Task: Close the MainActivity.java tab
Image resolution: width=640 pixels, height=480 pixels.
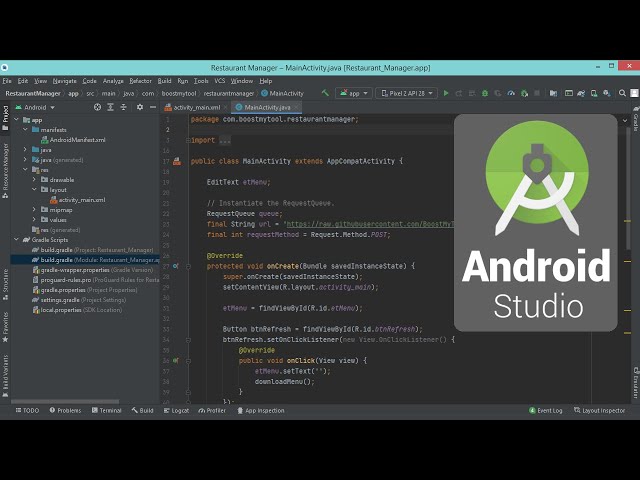Action: [x=296, y=107]
